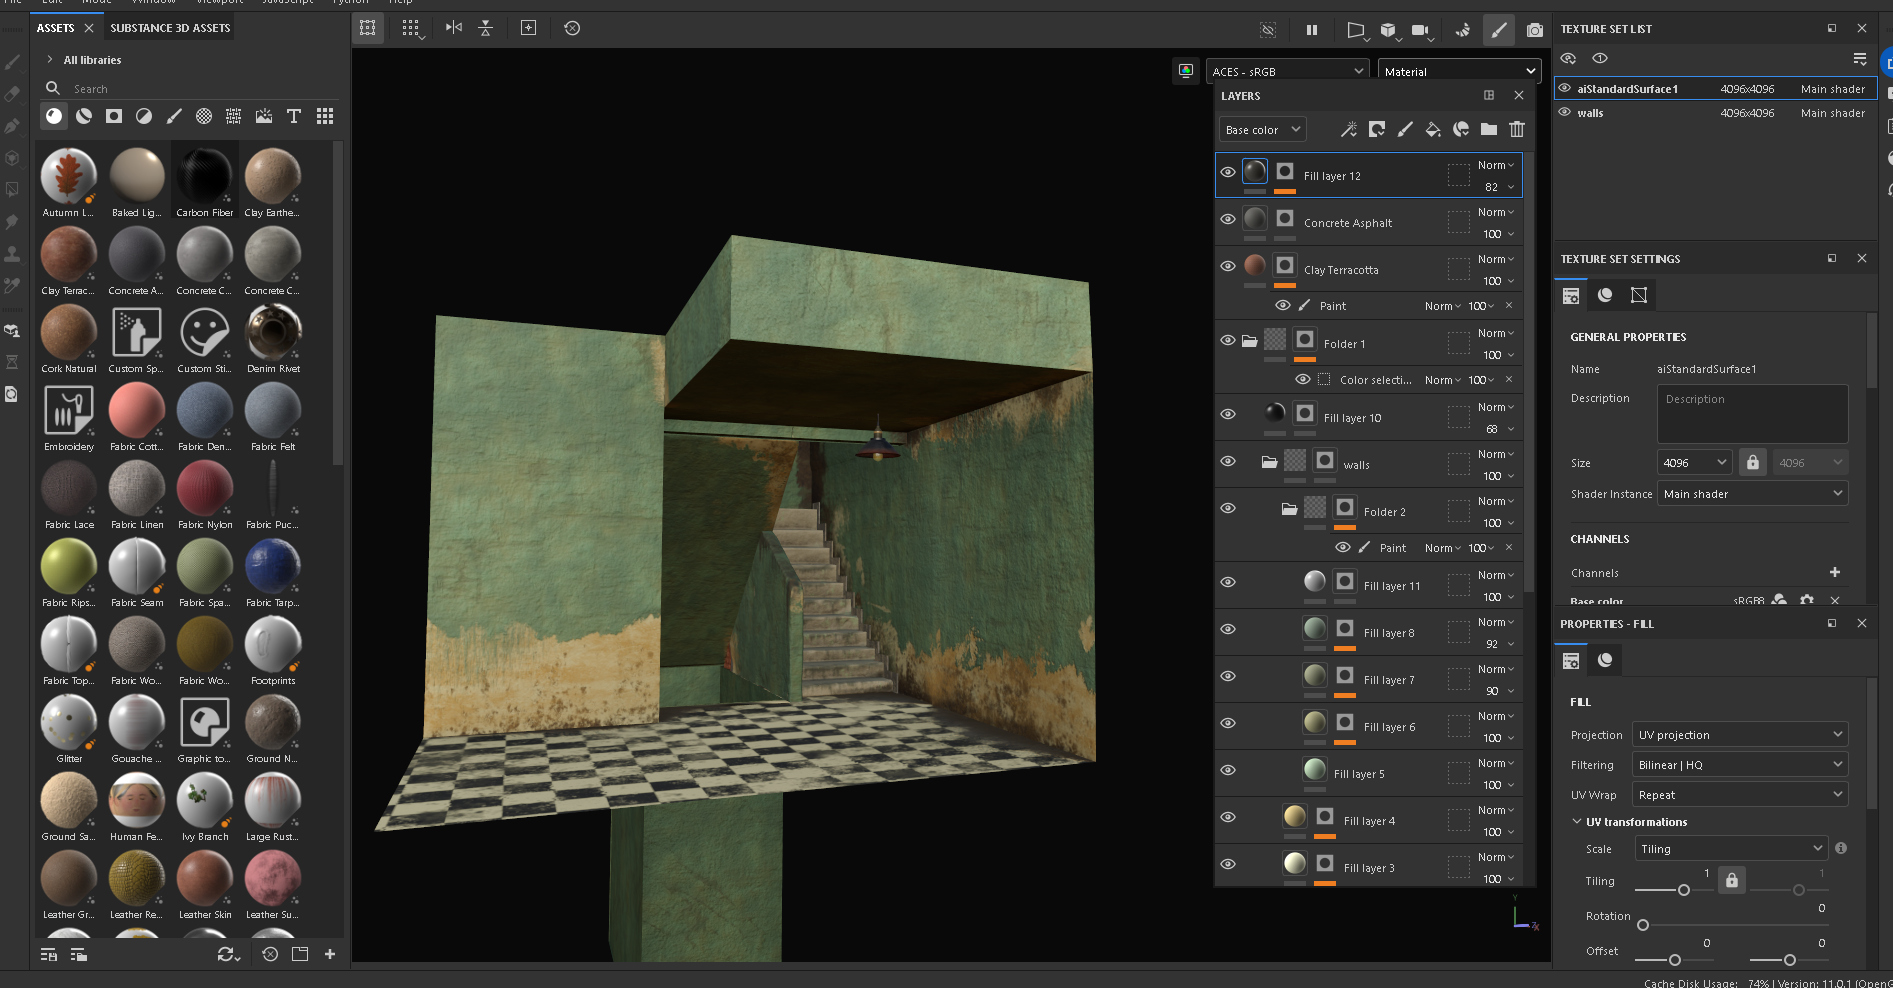Hide the walls texture set

[x=1565, y=112]
